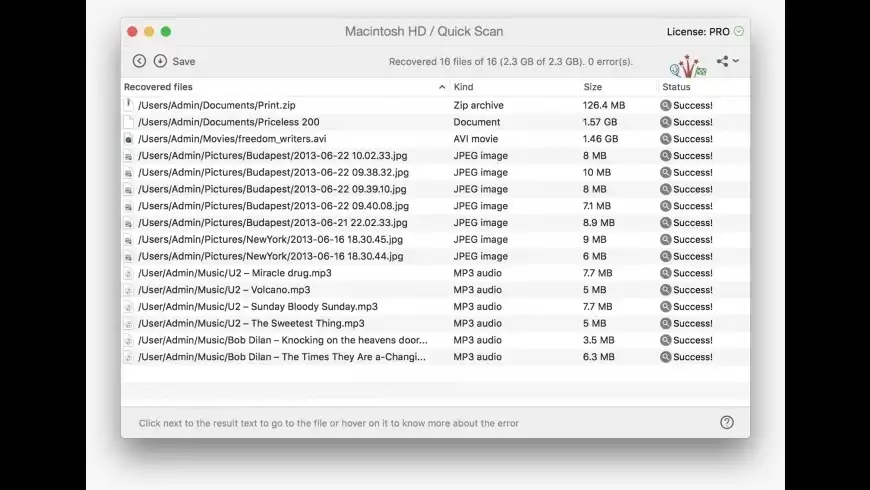870x490 pixels.
Task: Click the Zip archive kind cell
Action: coord(478,105)
